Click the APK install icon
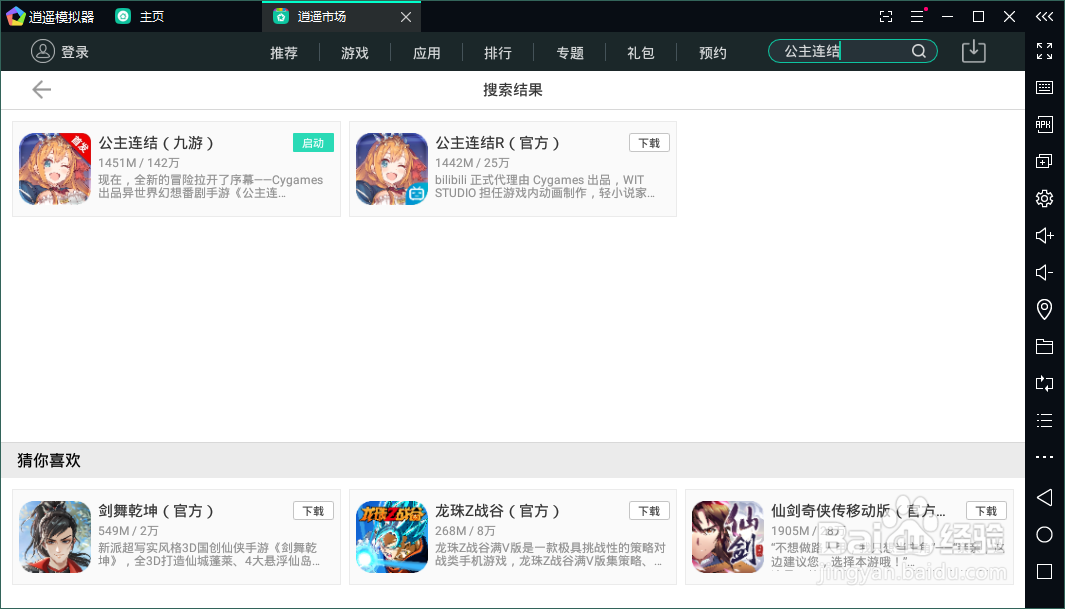This screenshot has width=1065, height=609. coord(1045,124)
